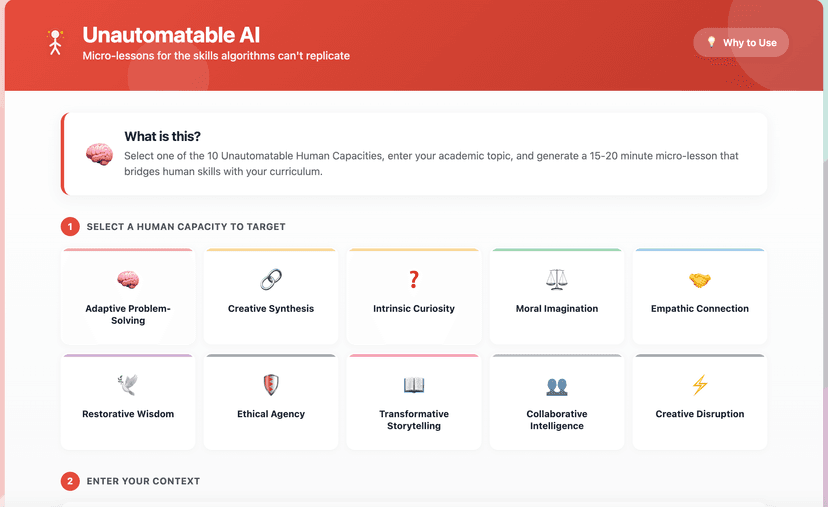Open the Why to Use button
Viewport: 828px width, 507px height.
pyautogui.click(x=741, y=43)
